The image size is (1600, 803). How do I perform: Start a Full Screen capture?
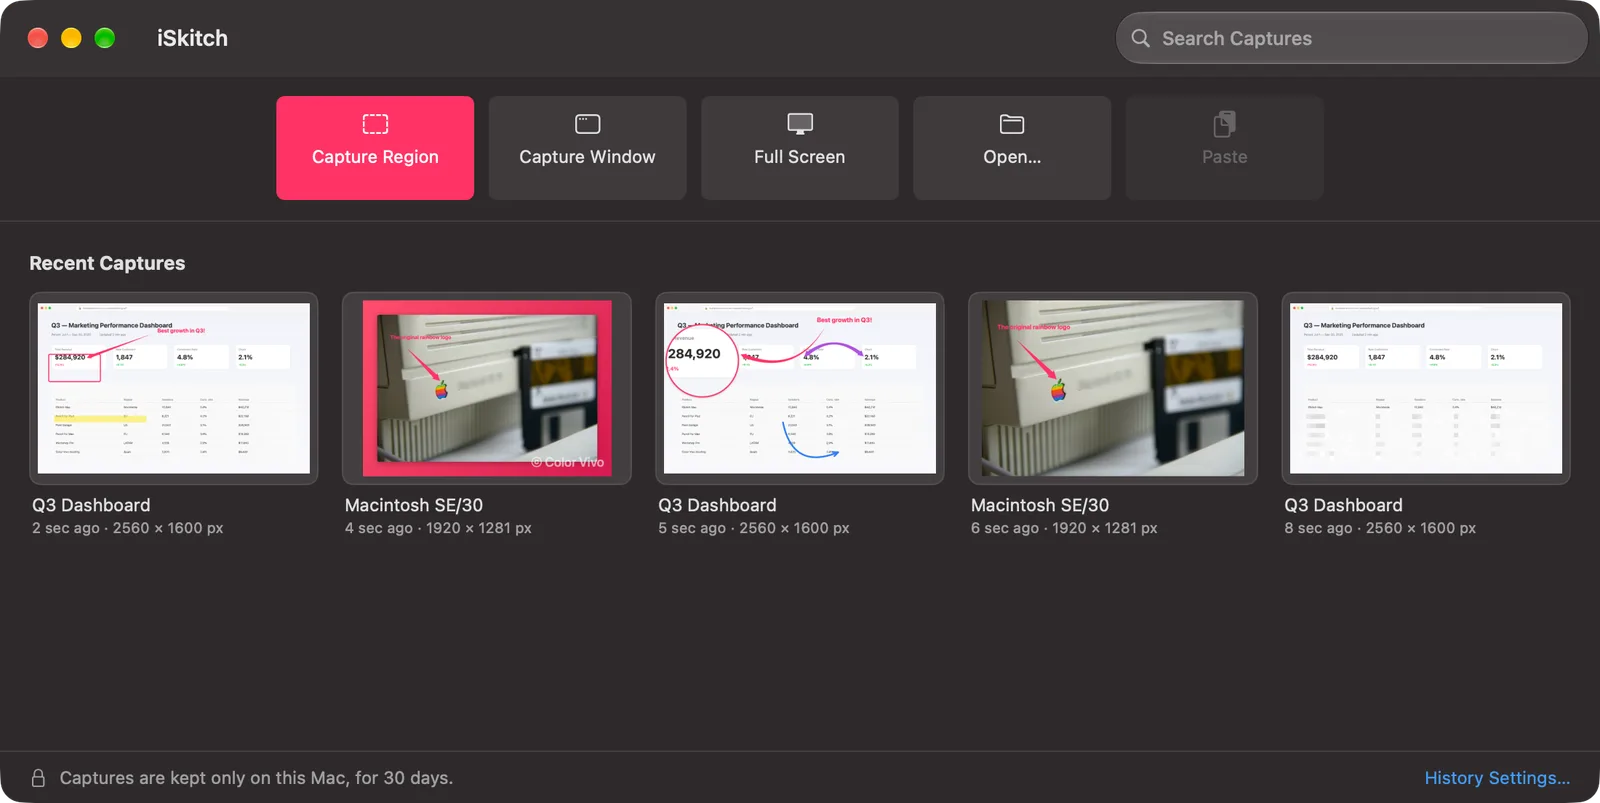[x=800, y=148]
